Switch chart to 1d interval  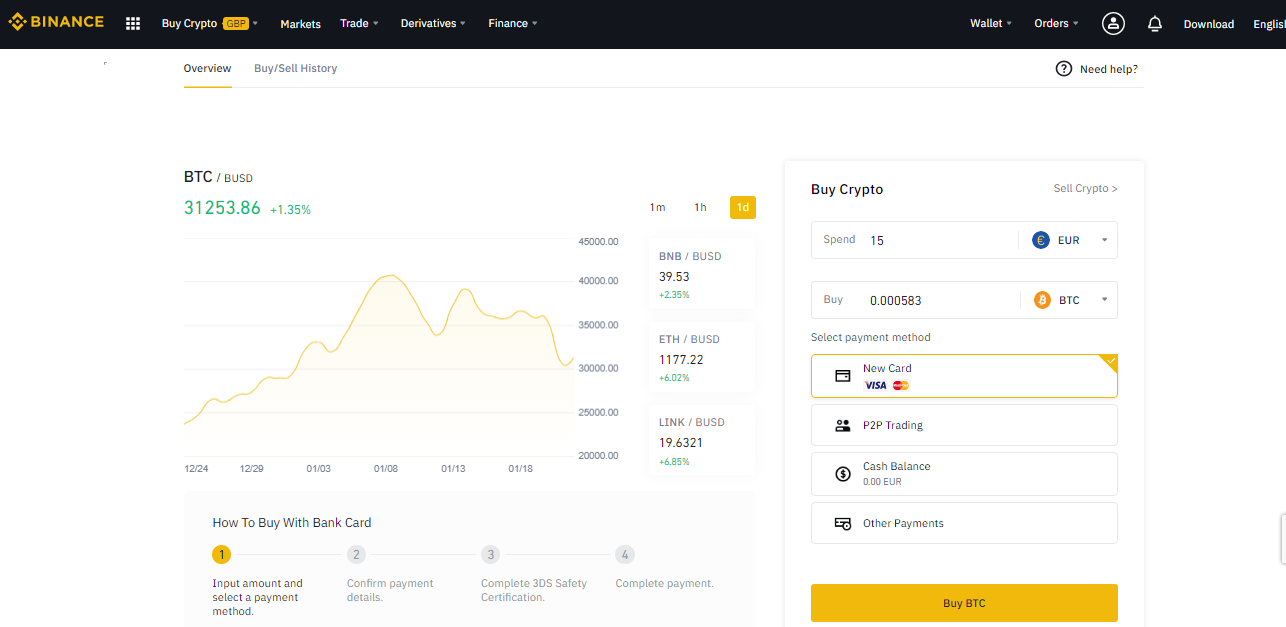[x=743, y=208]
